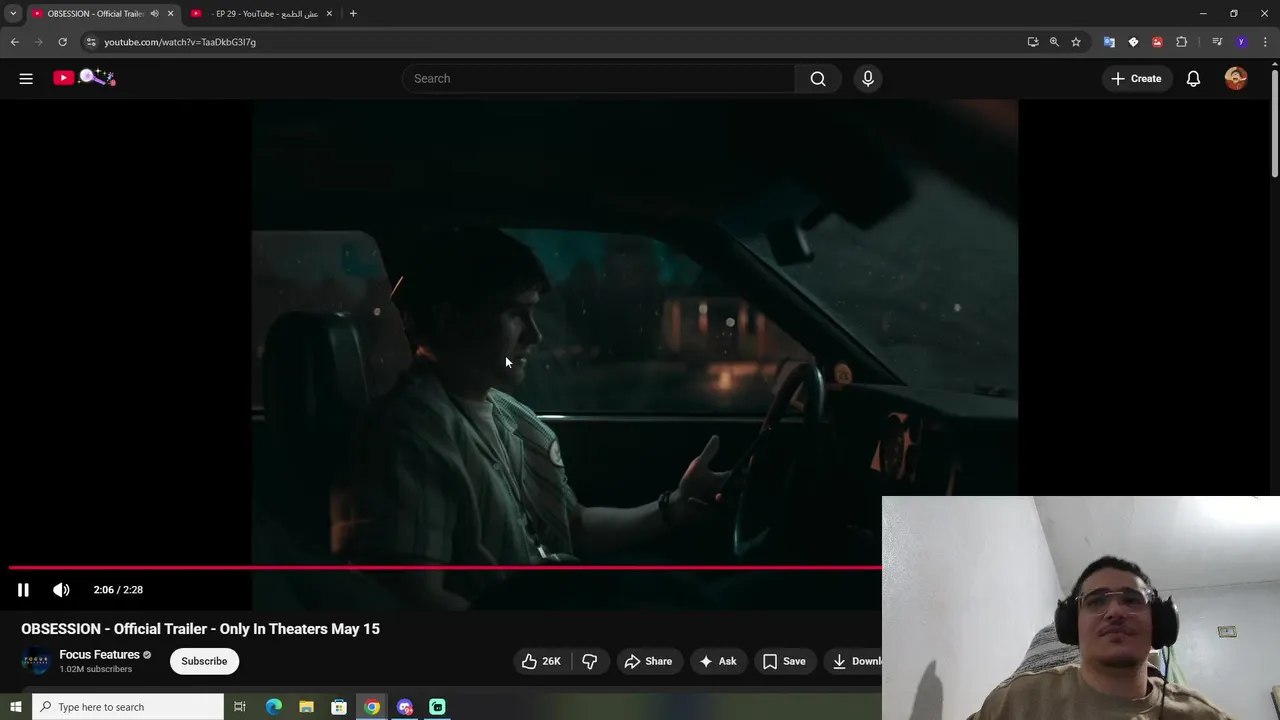Open the Google Translate extension
The height and width of the screenshot is (720, 1280).
point(1109,42)
